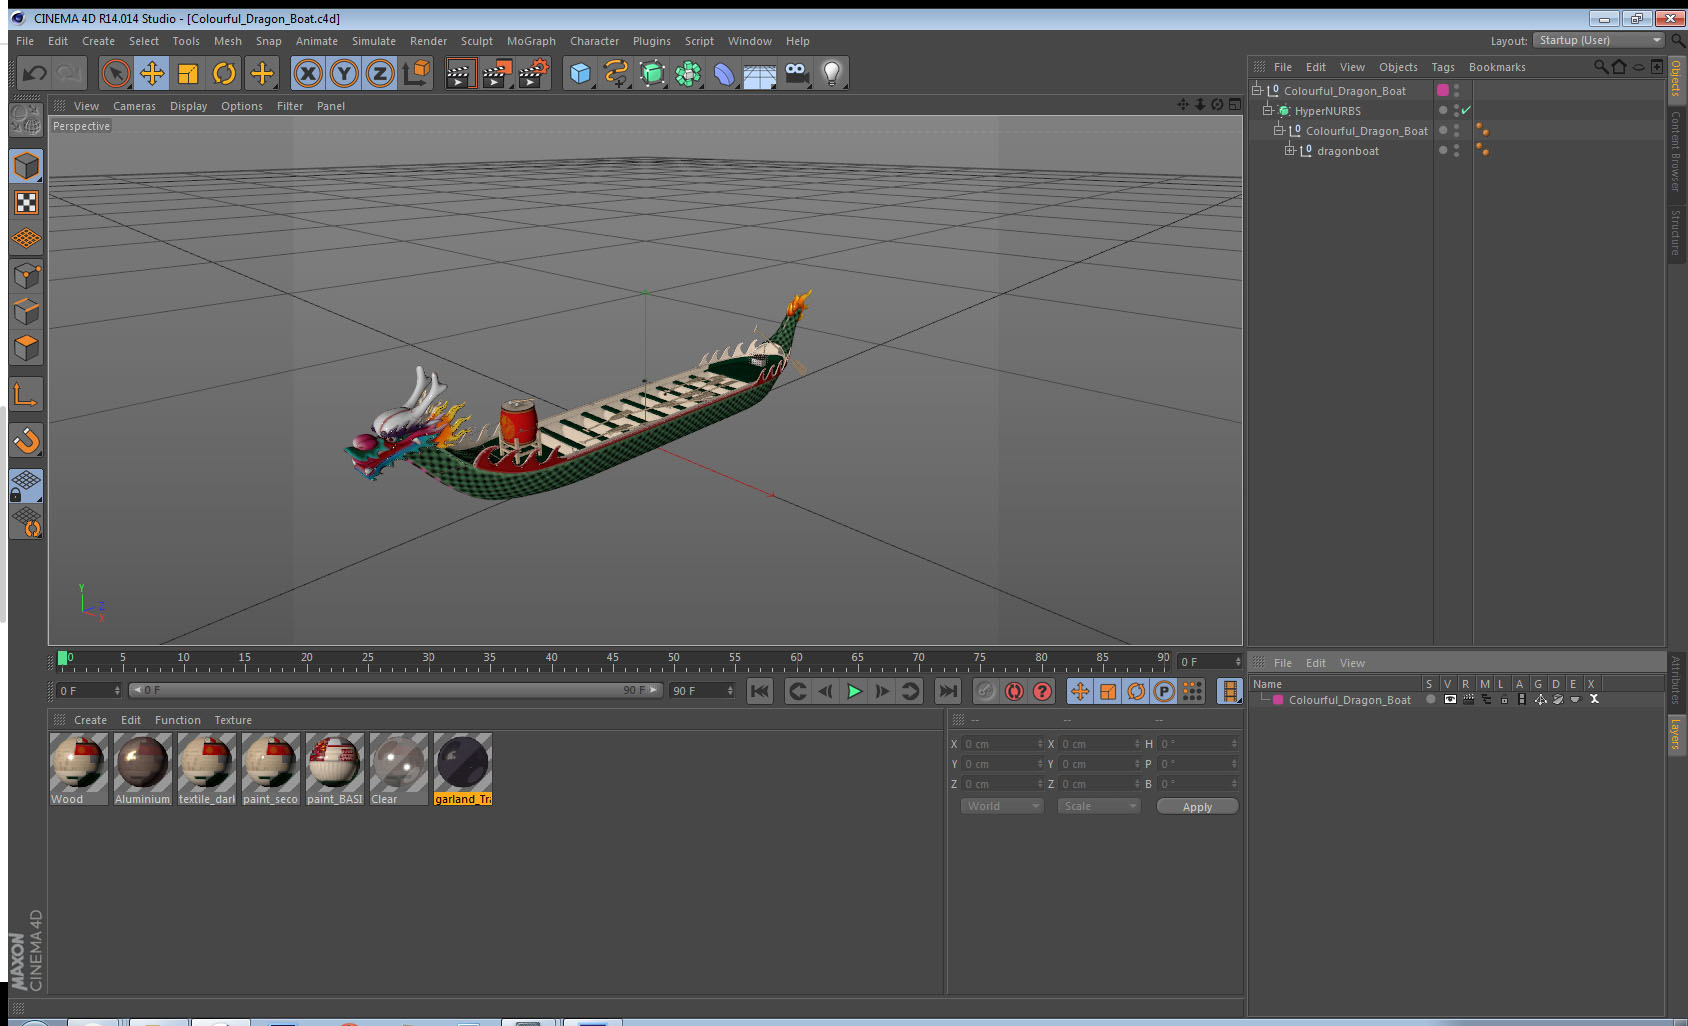Switch to Texture mode

point(26,203)
